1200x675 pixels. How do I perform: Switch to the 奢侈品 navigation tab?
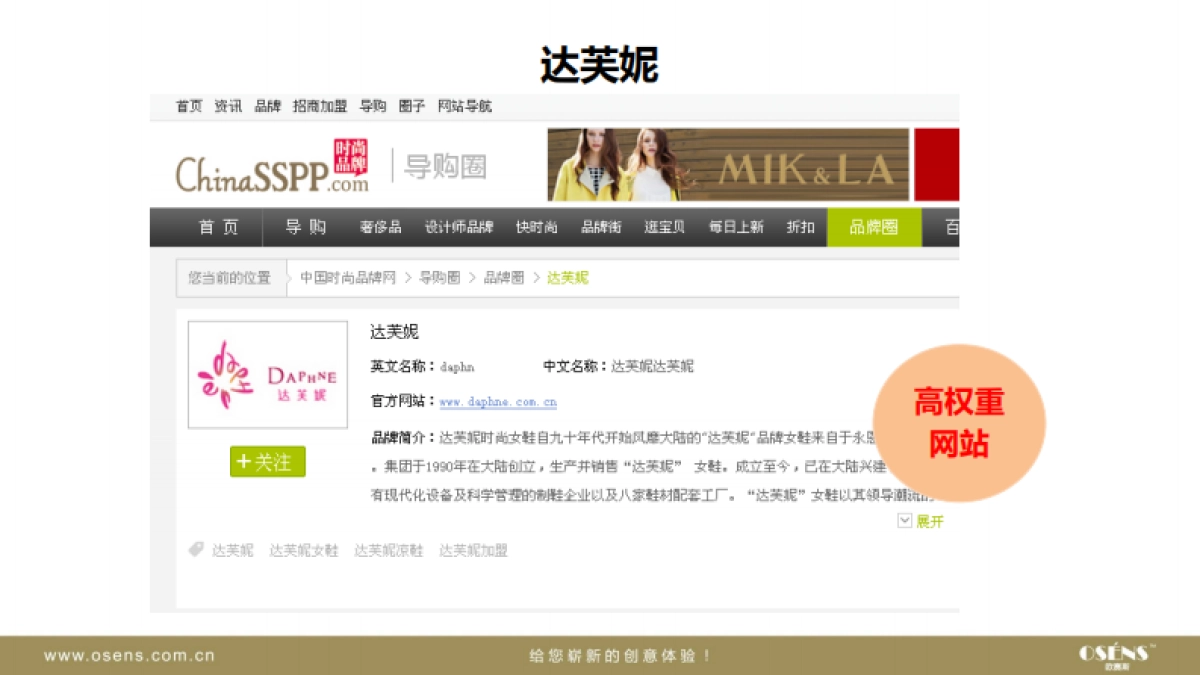(x=380, y=227)
